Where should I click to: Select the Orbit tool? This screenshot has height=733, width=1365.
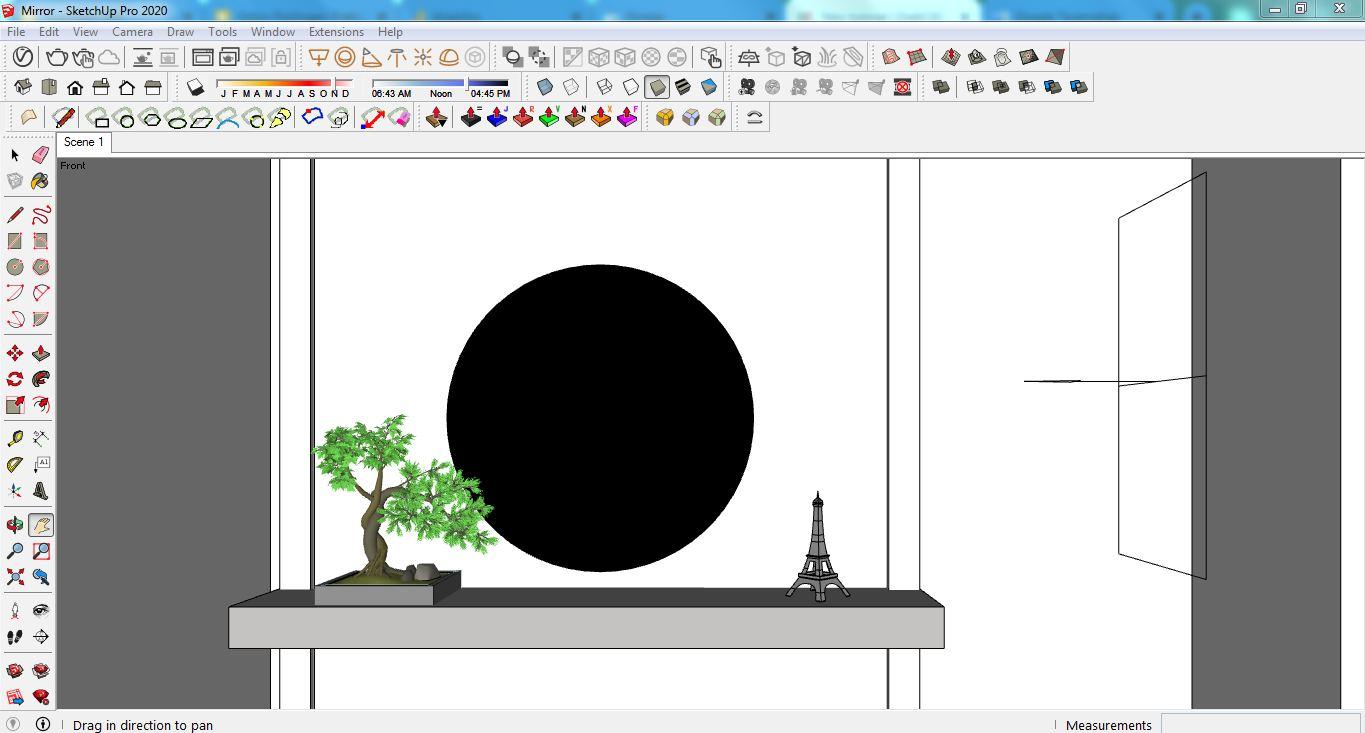point(15,525)
